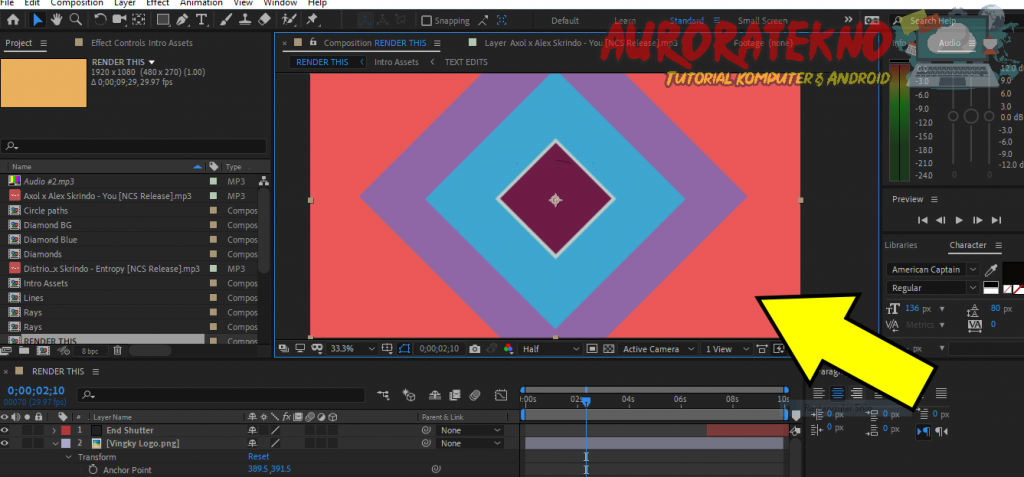This screenshot has width=1024, height=477.
Task: Play the preview
Action: pyautogui.click(x=959, y=220)
